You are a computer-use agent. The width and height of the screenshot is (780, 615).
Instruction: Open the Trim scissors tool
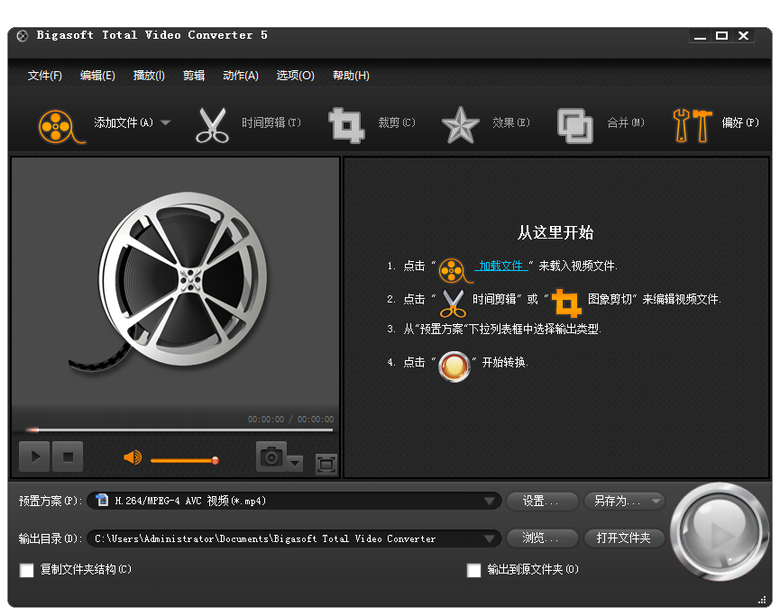[x=212, y=125]
